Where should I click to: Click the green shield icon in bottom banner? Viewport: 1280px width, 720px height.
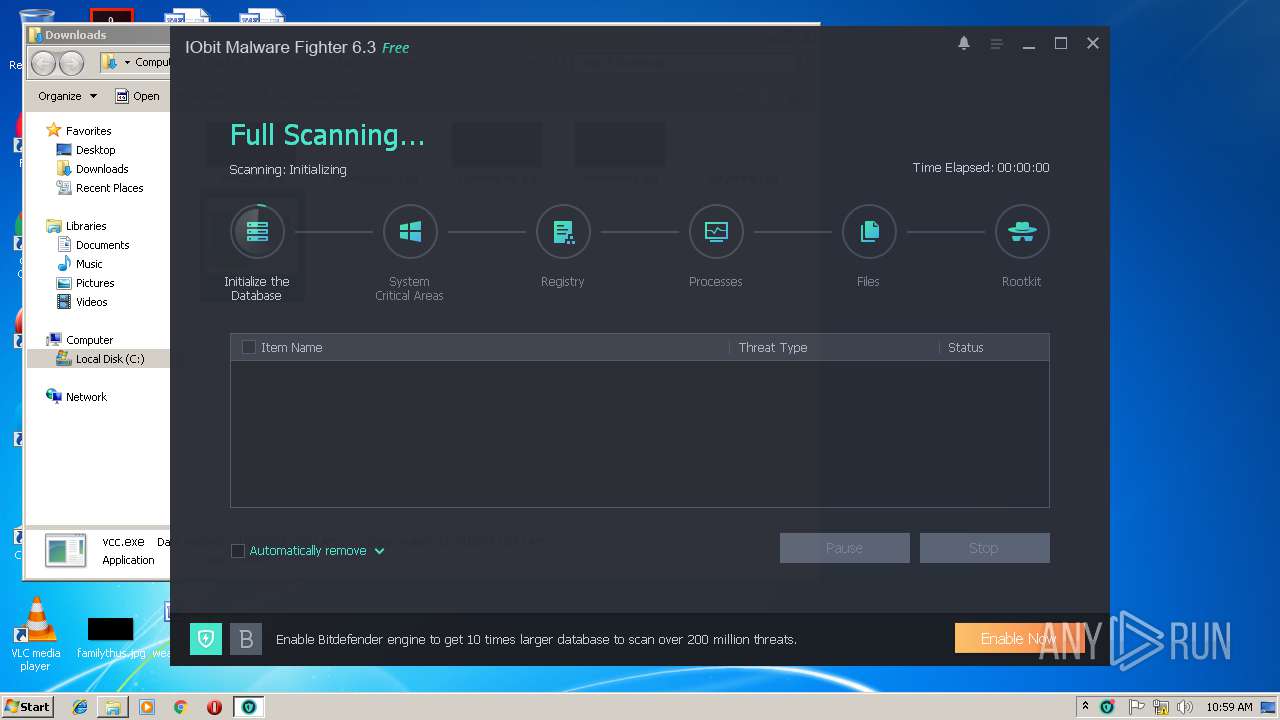pos(206,639)
